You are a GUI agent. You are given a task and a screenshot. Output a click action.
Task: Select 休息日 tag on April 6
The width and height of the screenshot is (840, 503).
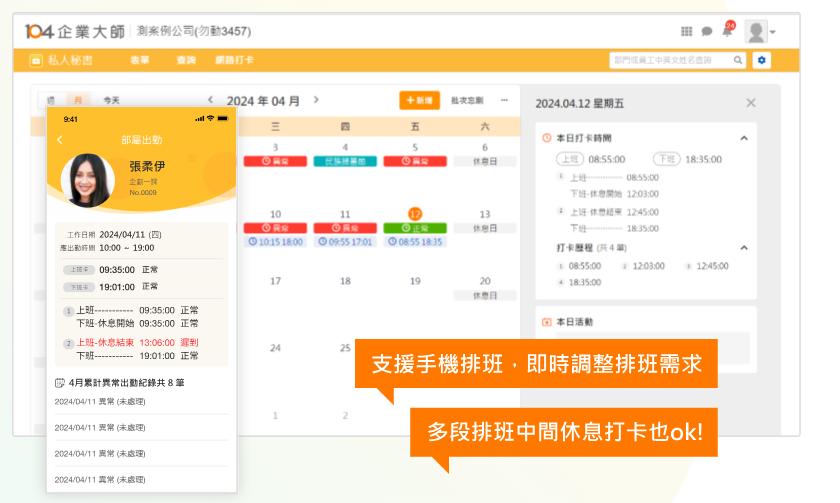pos(485,161)
